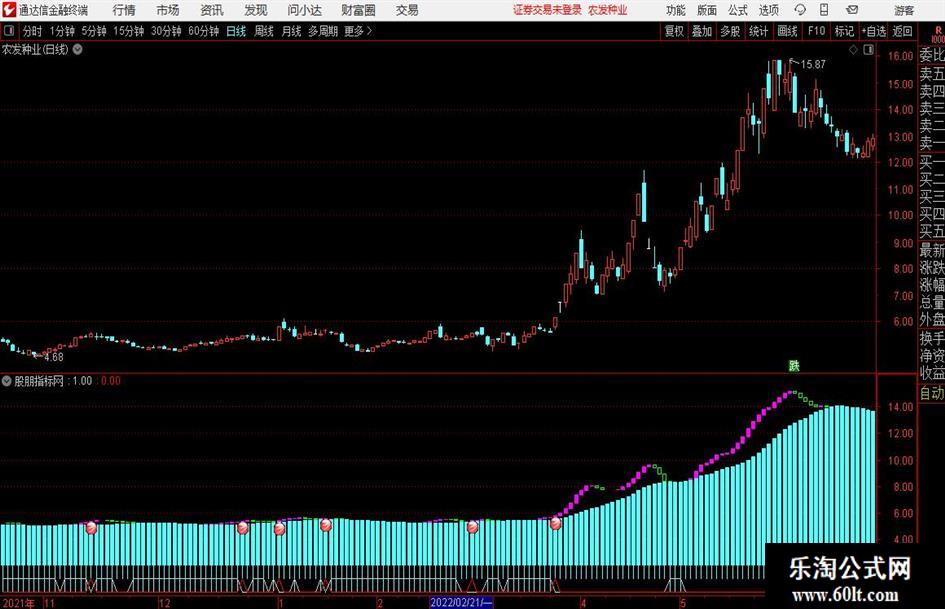
Task: Click the 标记 mark toolbar button
Action: tap(844, 31)
